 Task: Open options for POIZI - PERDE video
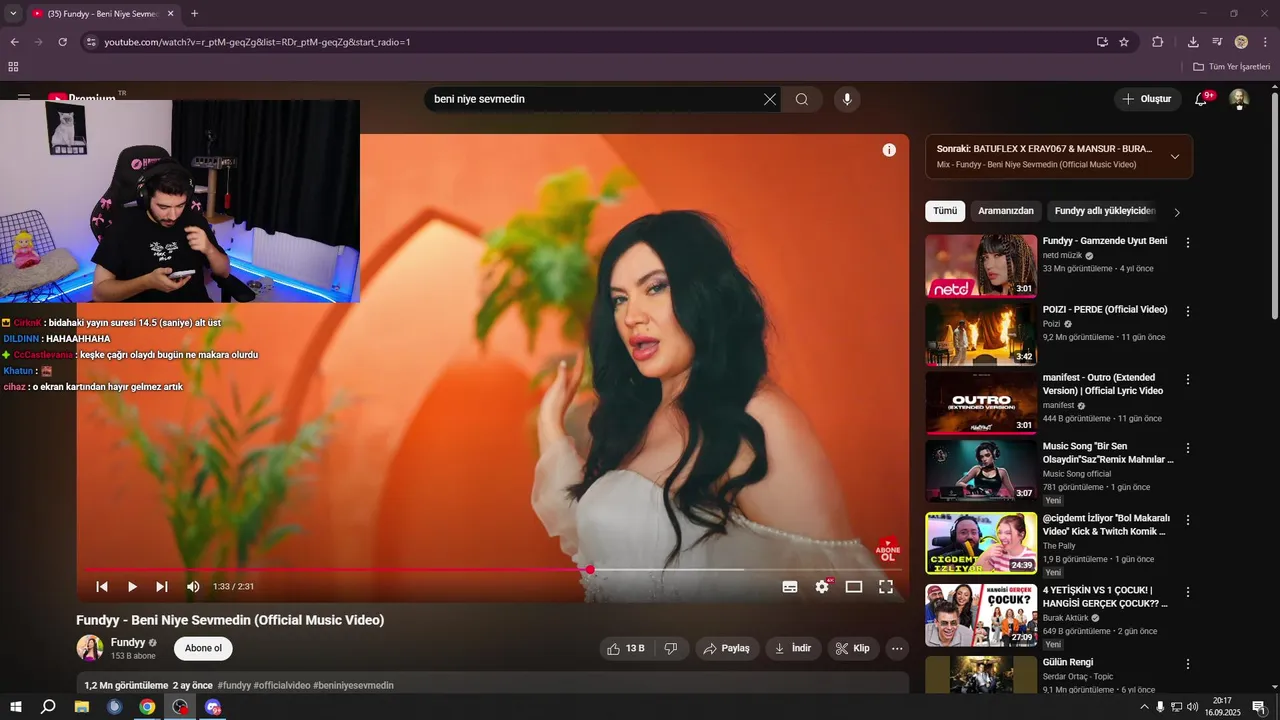pyautogui.click(x=1188, y=312)
